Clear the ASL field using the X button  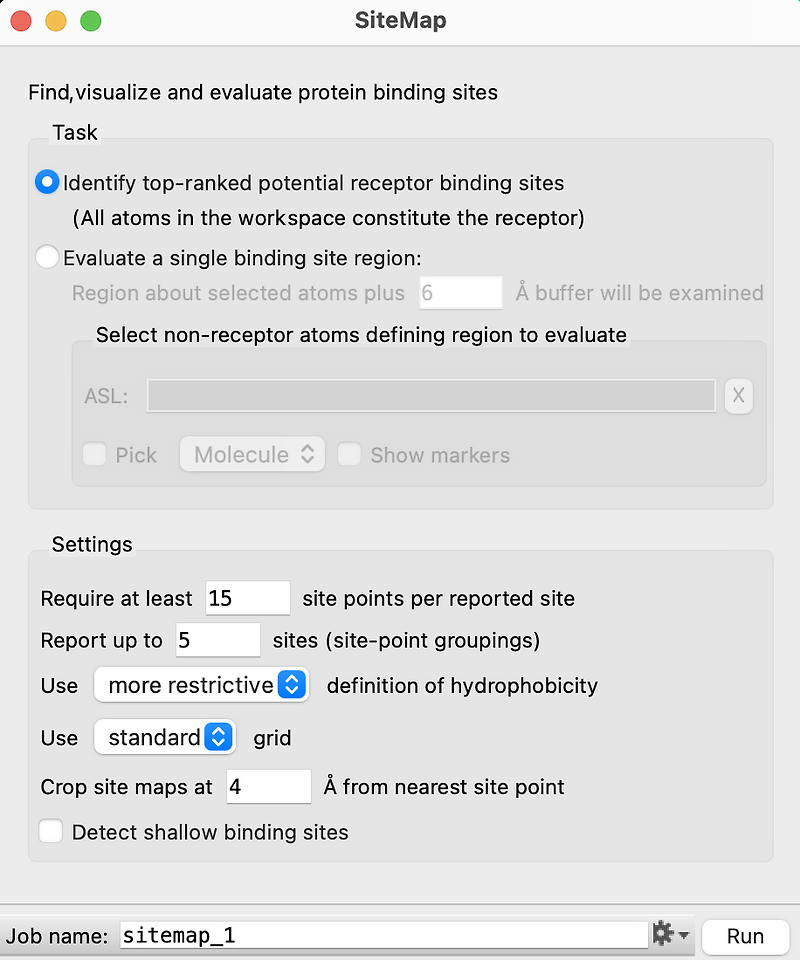coord(738,396)
